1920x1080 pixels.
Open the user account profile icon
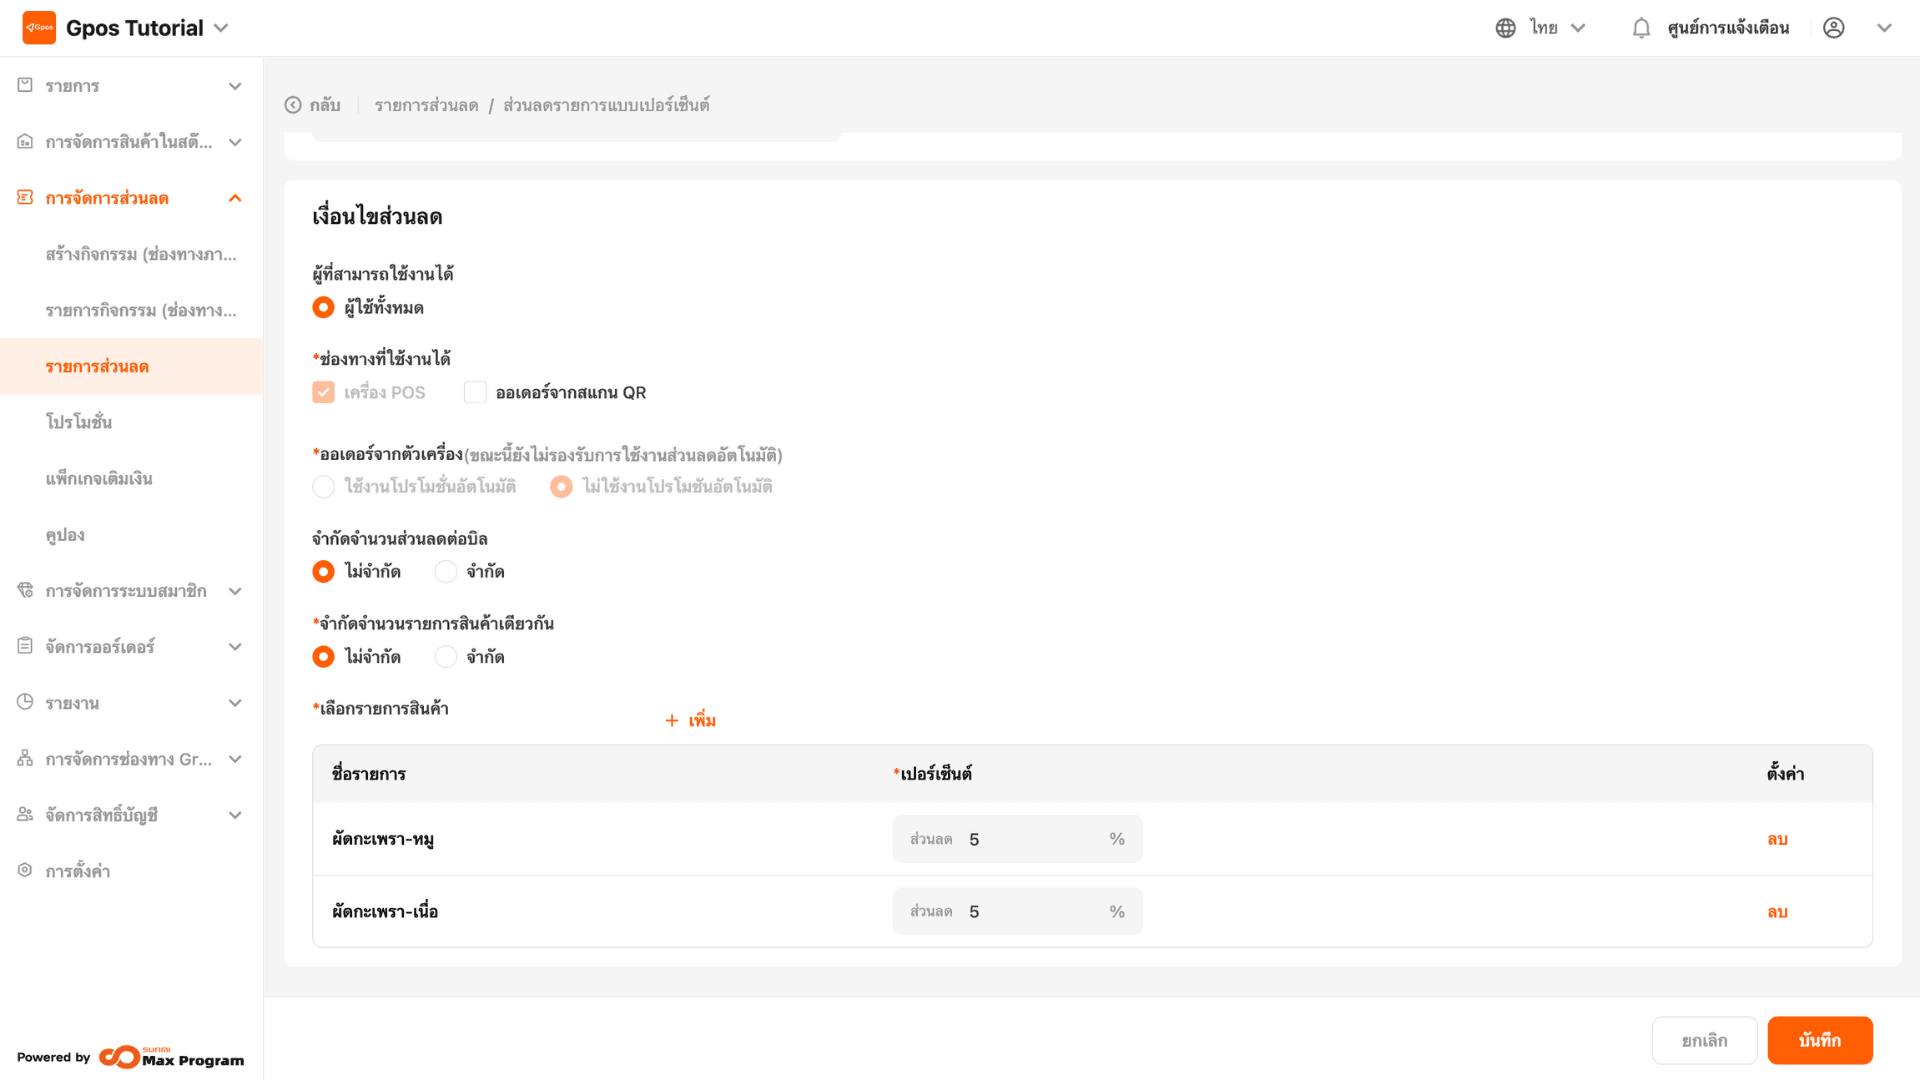tap(1833, 28)
